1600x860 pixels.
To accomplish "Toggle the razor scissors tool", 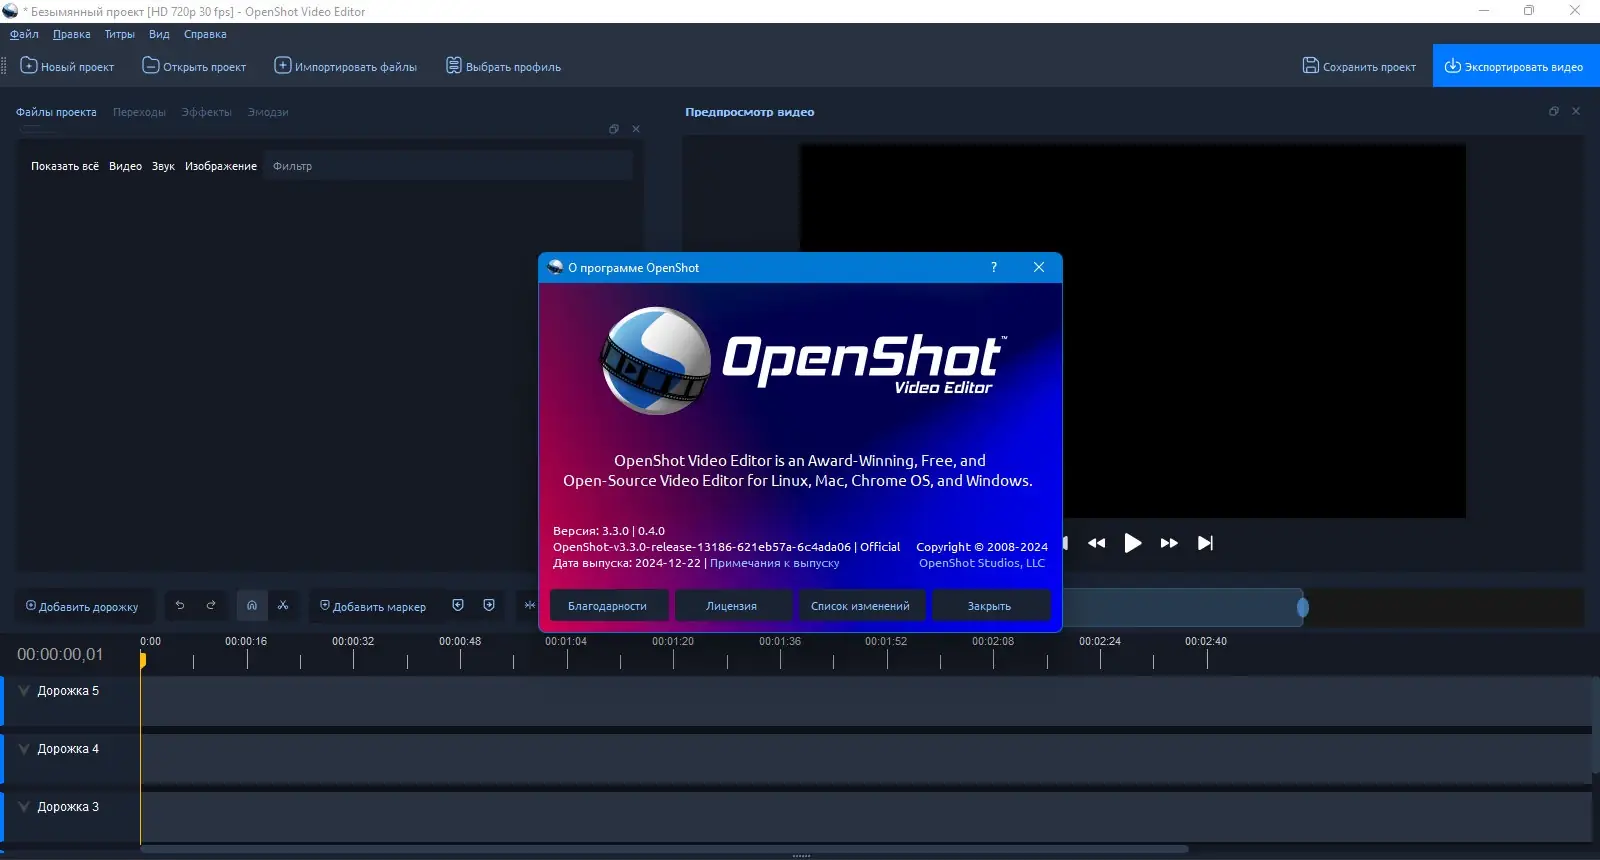I will coord(283,605).
